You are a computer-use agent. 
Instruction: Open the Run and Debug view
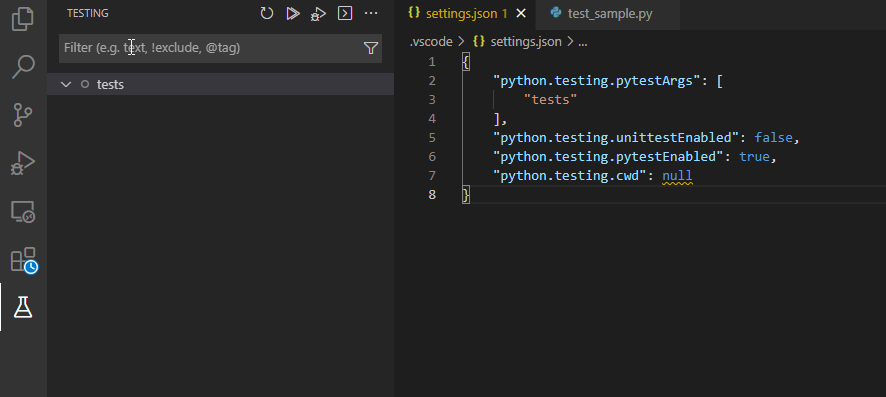pyautogui.click(x=23, y=164)
